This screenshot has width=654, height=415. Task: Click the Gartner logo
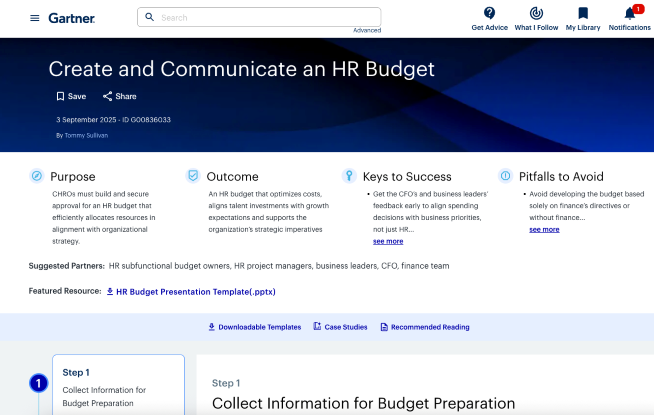(x=72, y=18)
